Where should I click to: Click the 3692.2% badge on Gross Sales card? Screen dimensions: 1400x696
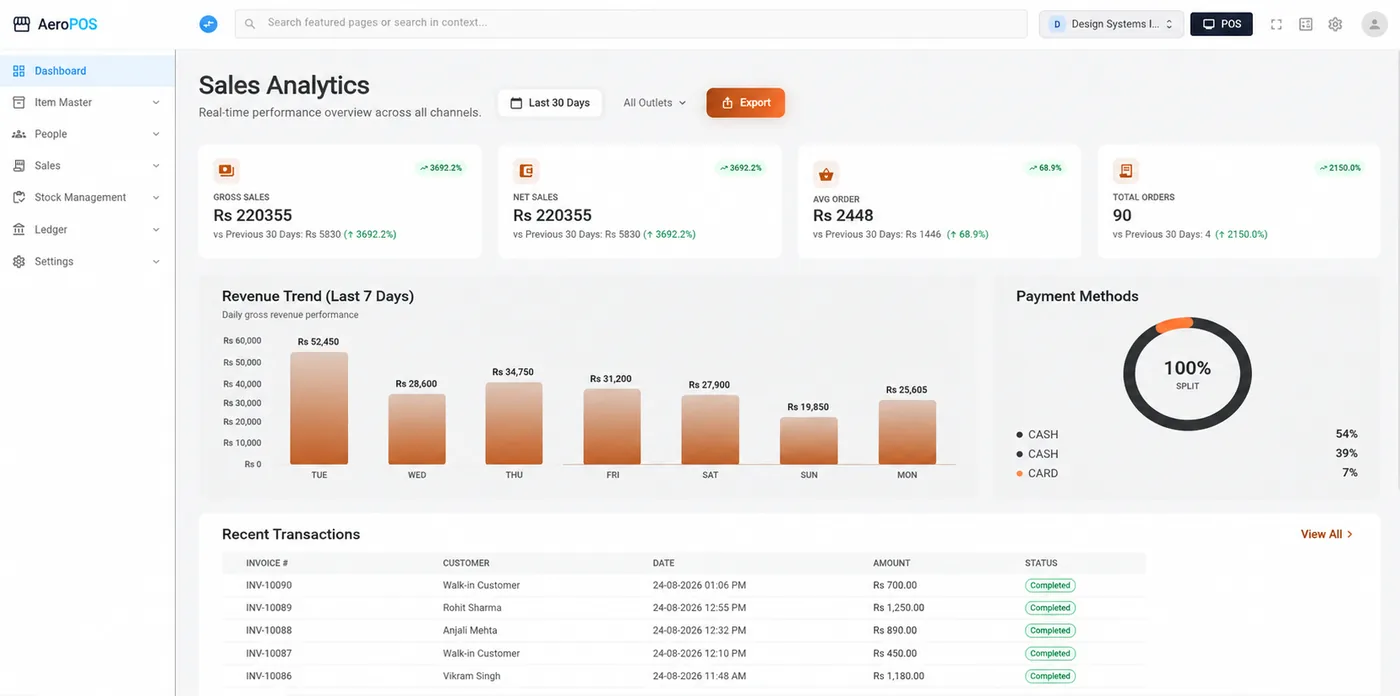(x=440, y=168)
